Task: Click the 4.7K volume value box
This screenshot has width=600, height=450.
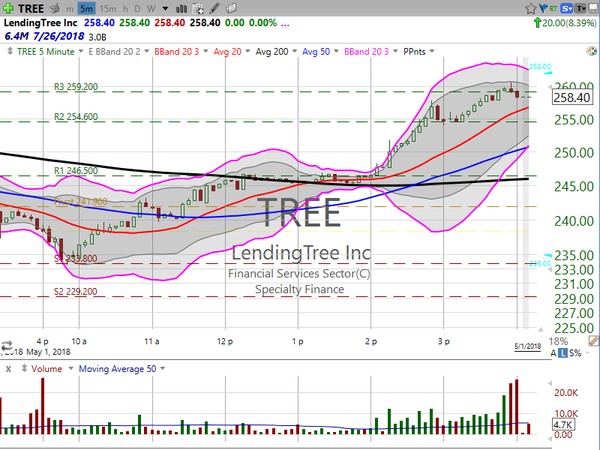Action: click(562, 425)
